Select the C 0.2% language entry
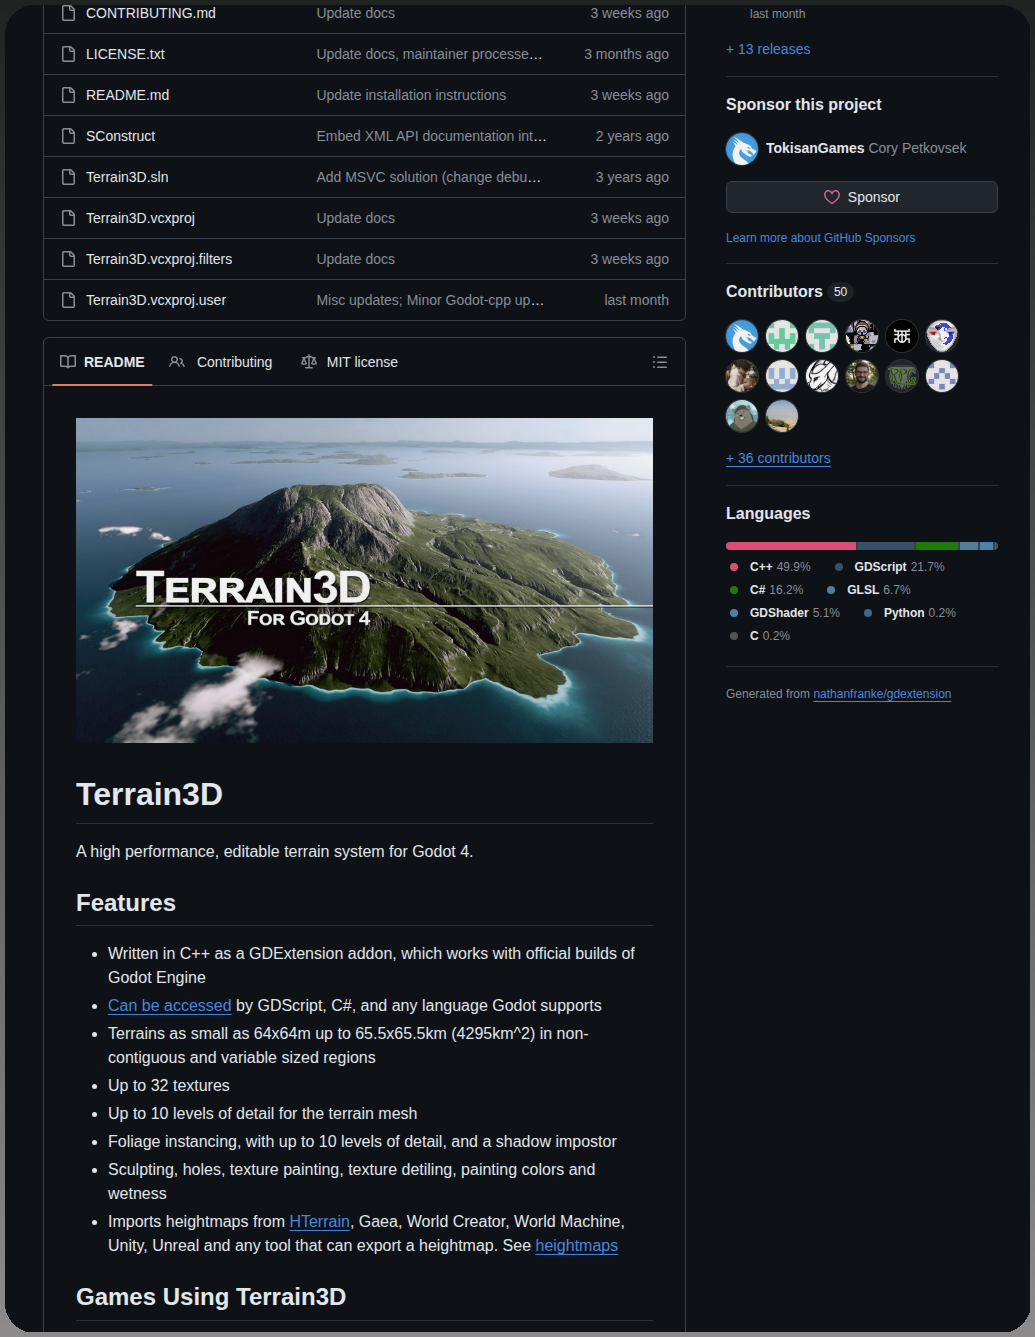1035x1337 pixels. pyautogui.click(x=760, y=636)
